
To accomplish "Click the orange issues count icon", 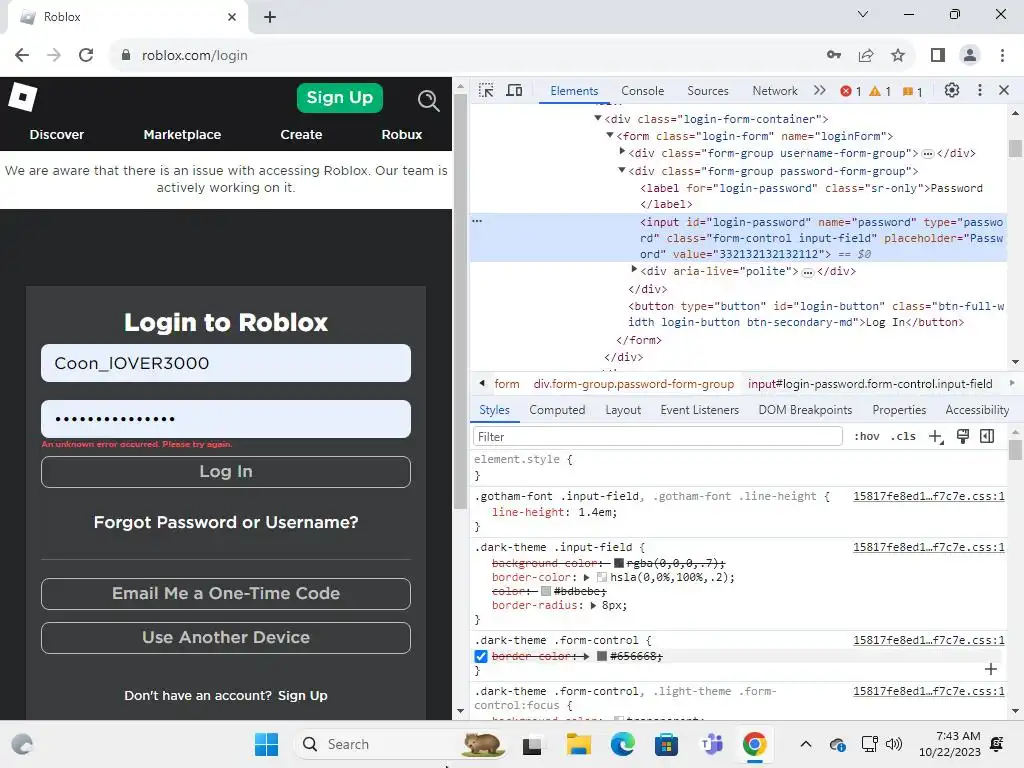I will coord(907,91).
